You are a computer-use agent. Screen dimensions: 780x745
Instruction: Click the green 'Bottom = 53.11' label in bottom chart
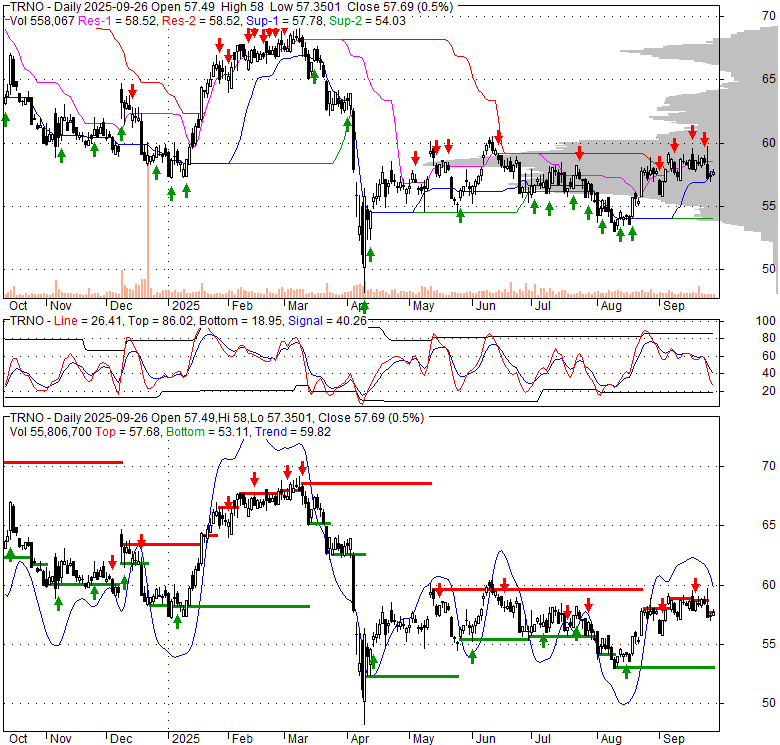(207, 432)
